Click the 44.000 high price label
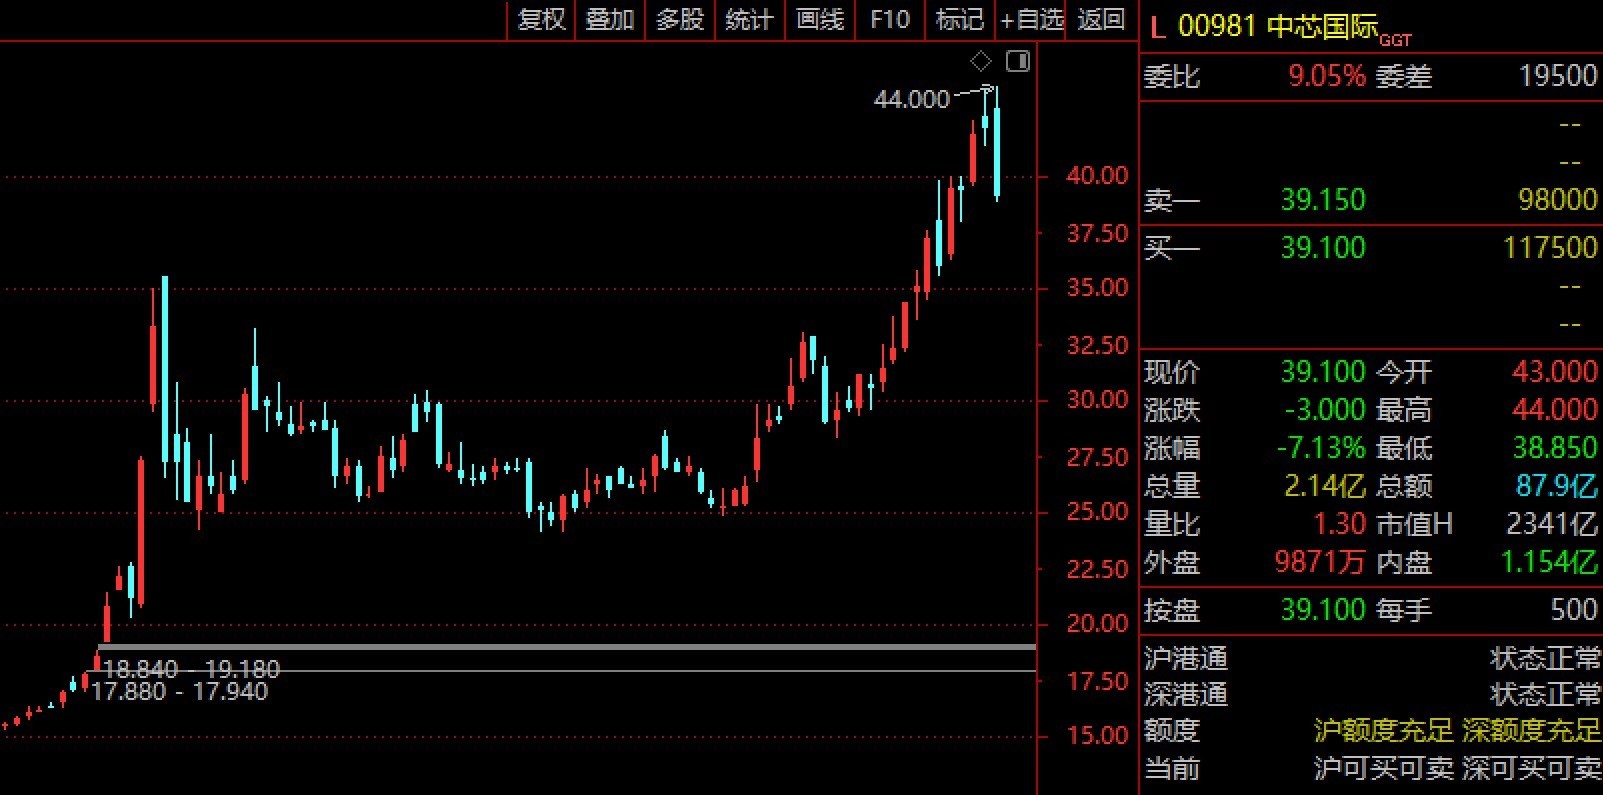 click(x=911, y=99)
